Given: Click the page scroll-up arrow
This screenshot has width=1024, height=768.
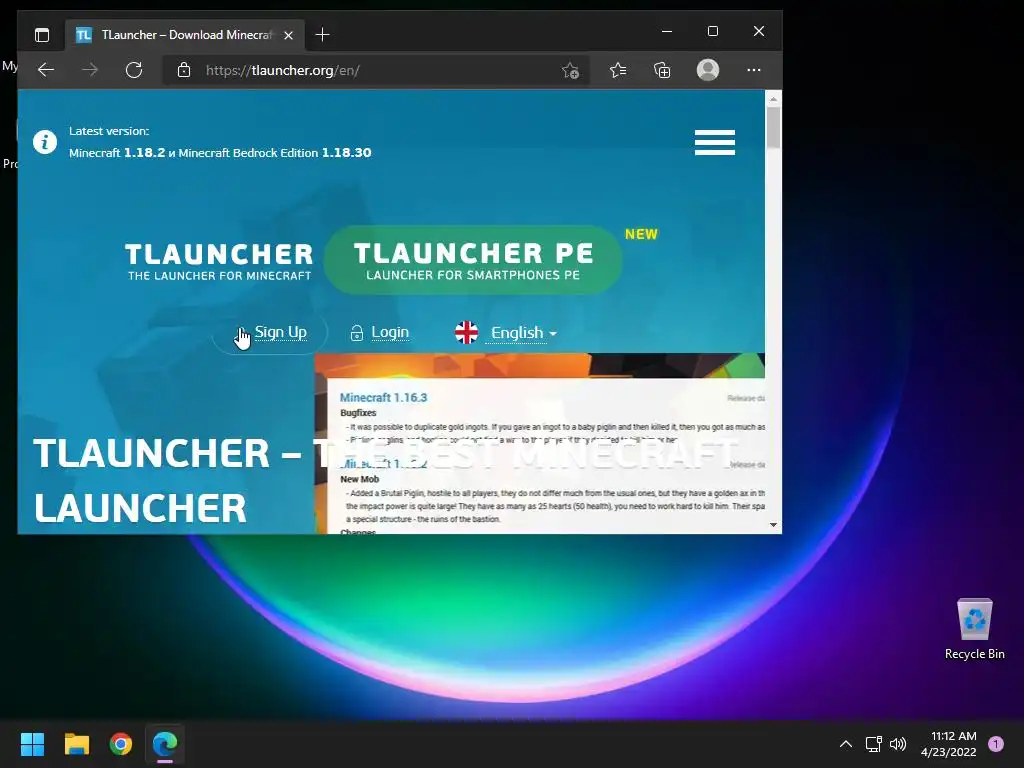Looking at the screenshot, I should (x=773, y=99).
